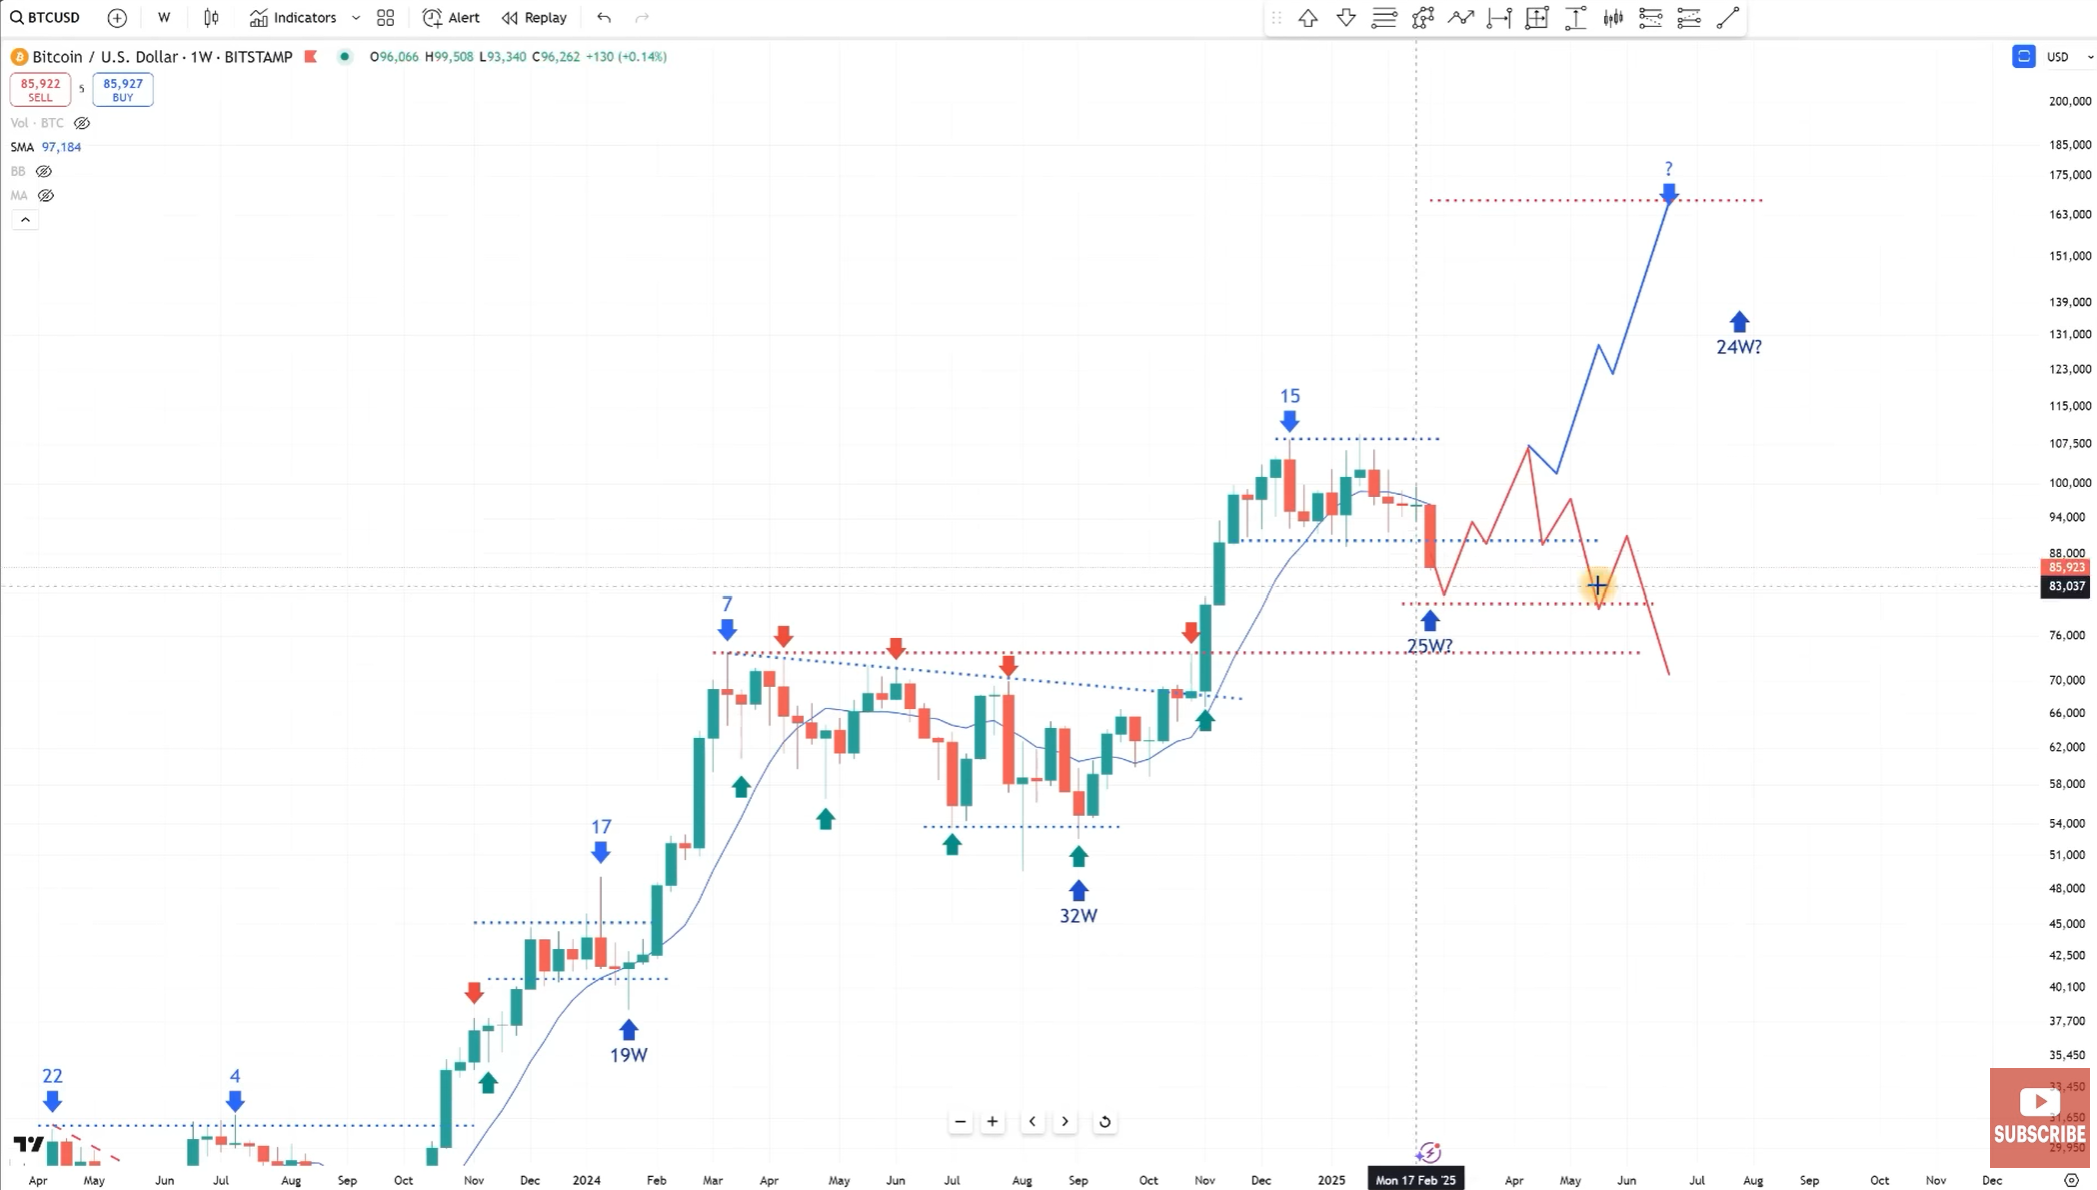2097x1190 pixels.
Task: Select the long position projection tool
Action: click(1575, 17)
